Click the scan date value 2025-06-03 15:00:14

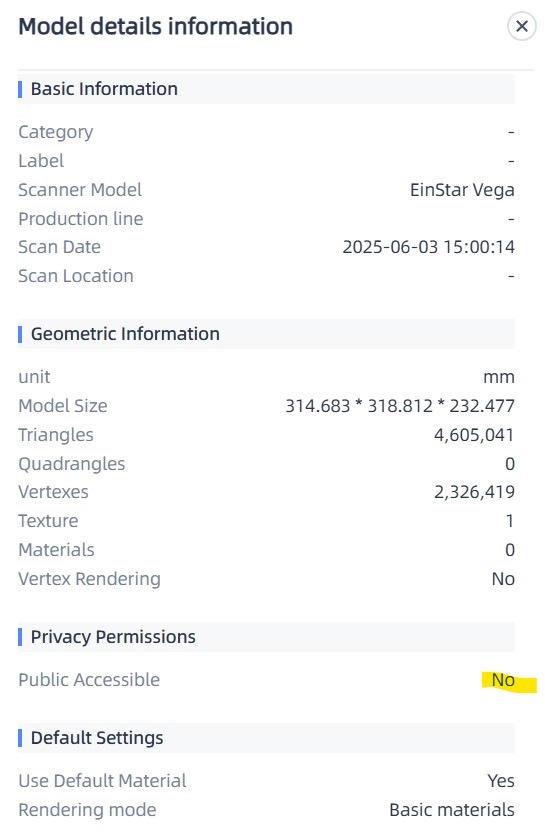pyautogui.click(x=429, y=247)
